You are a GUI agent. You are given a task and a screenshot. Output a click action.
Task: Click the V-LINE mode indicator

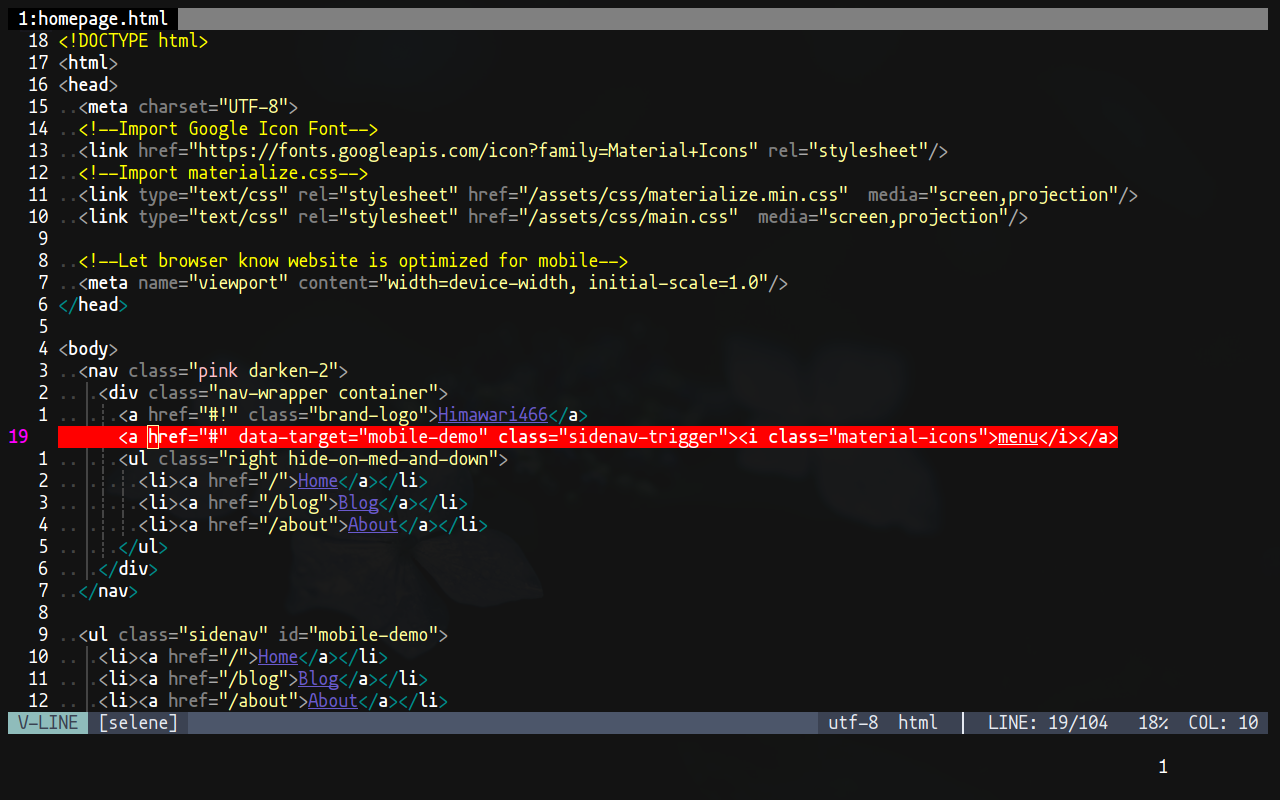(48, 723)
